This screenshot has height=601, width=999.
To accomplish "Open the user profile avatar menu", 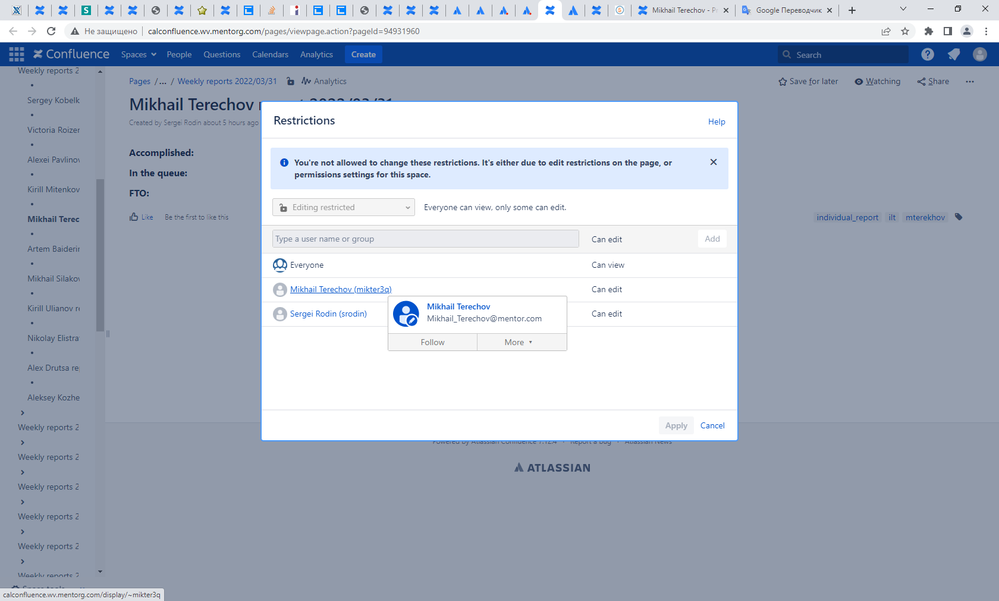I will [980, 55].
